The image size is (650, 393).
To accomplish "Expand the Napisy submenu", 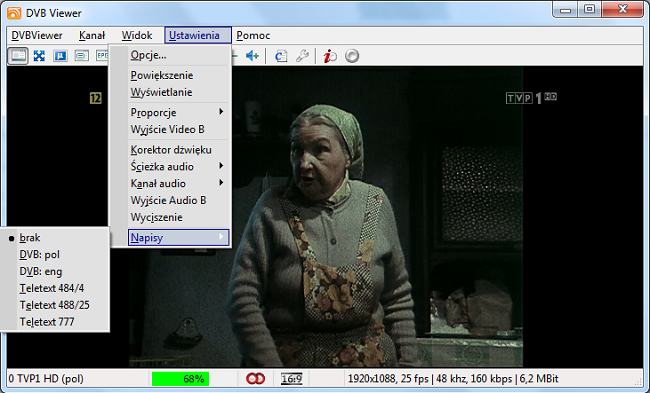I will click(x=179, y=238).
